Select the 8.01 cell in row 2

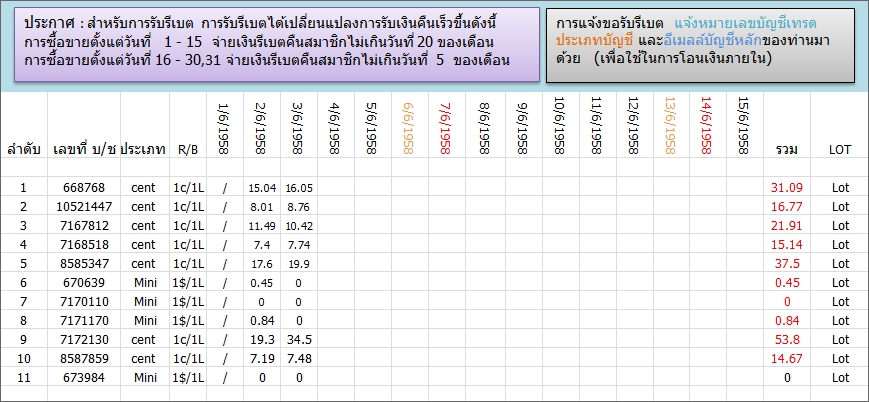click(x=262, y=207)
